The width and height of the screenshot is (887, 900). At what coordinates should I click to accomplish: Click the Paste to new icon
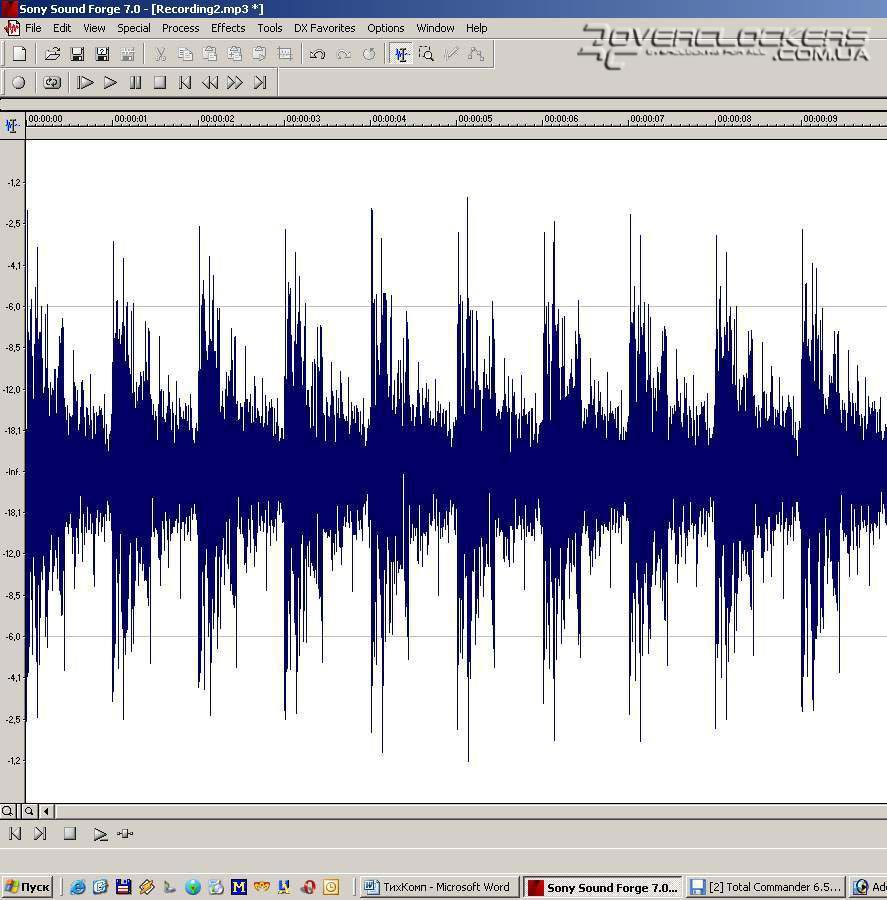coord(259,54)
